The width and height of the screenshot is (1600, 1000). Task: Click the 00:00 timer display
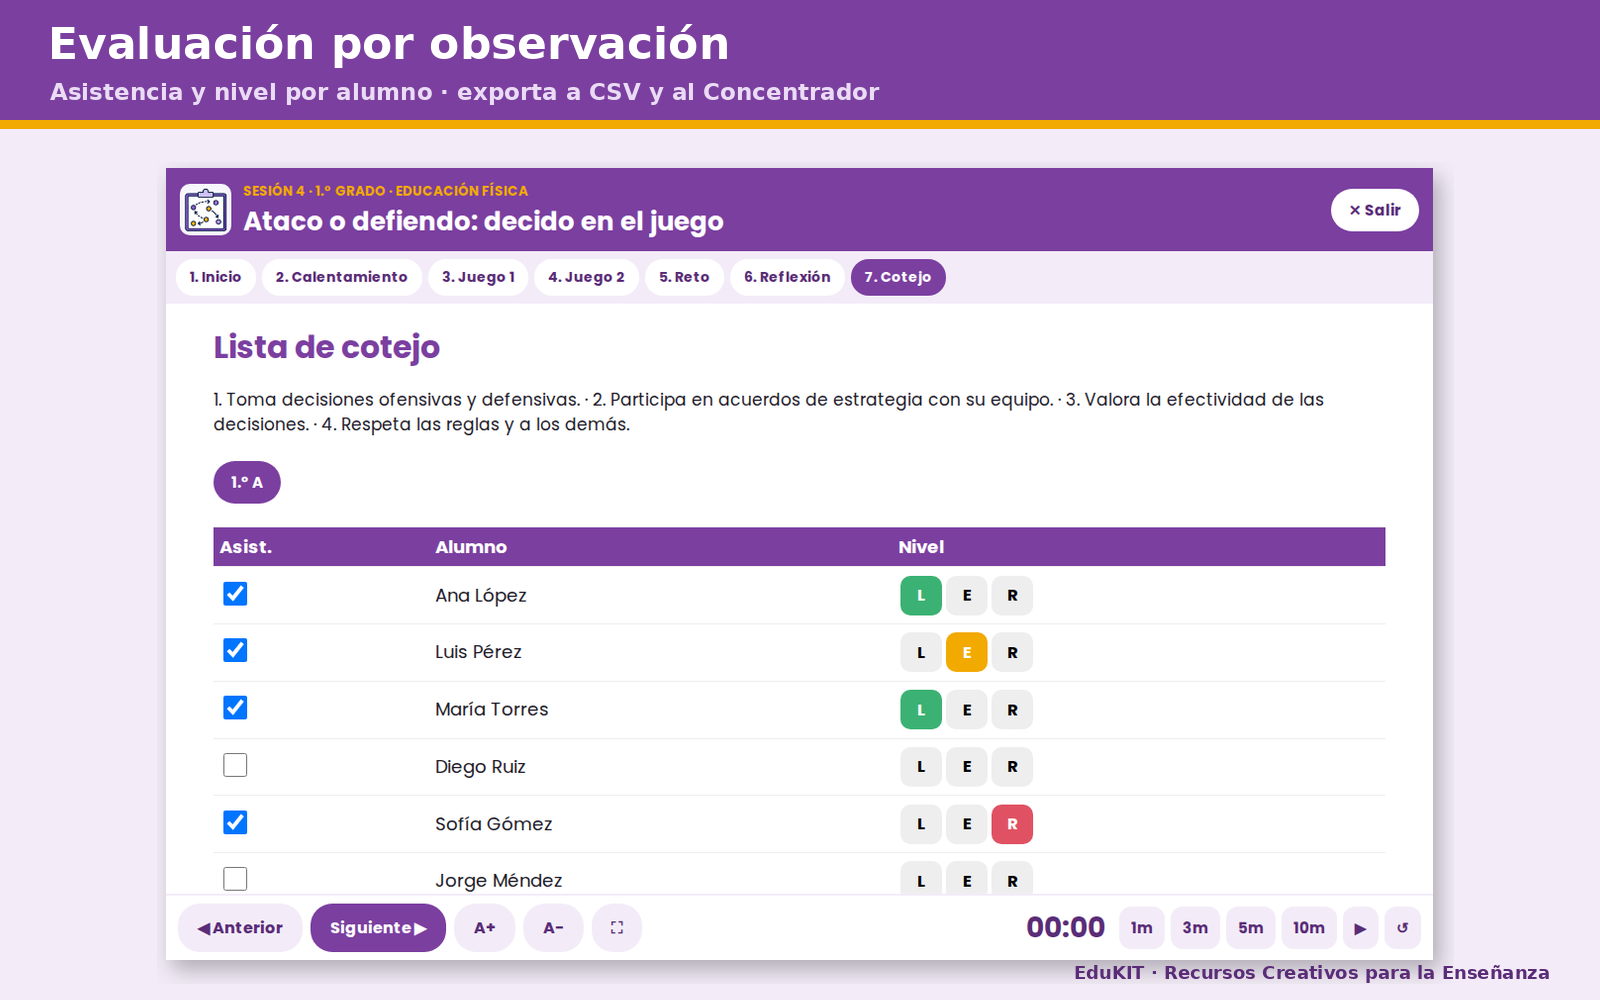tap(1066, 928)
